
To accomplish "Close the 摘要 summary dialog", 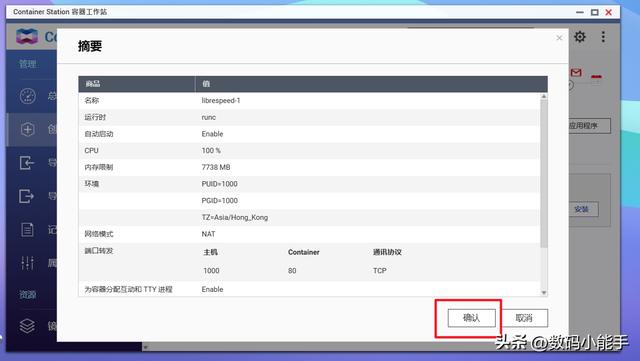I will pyautogui.click(x=559, y=38).
